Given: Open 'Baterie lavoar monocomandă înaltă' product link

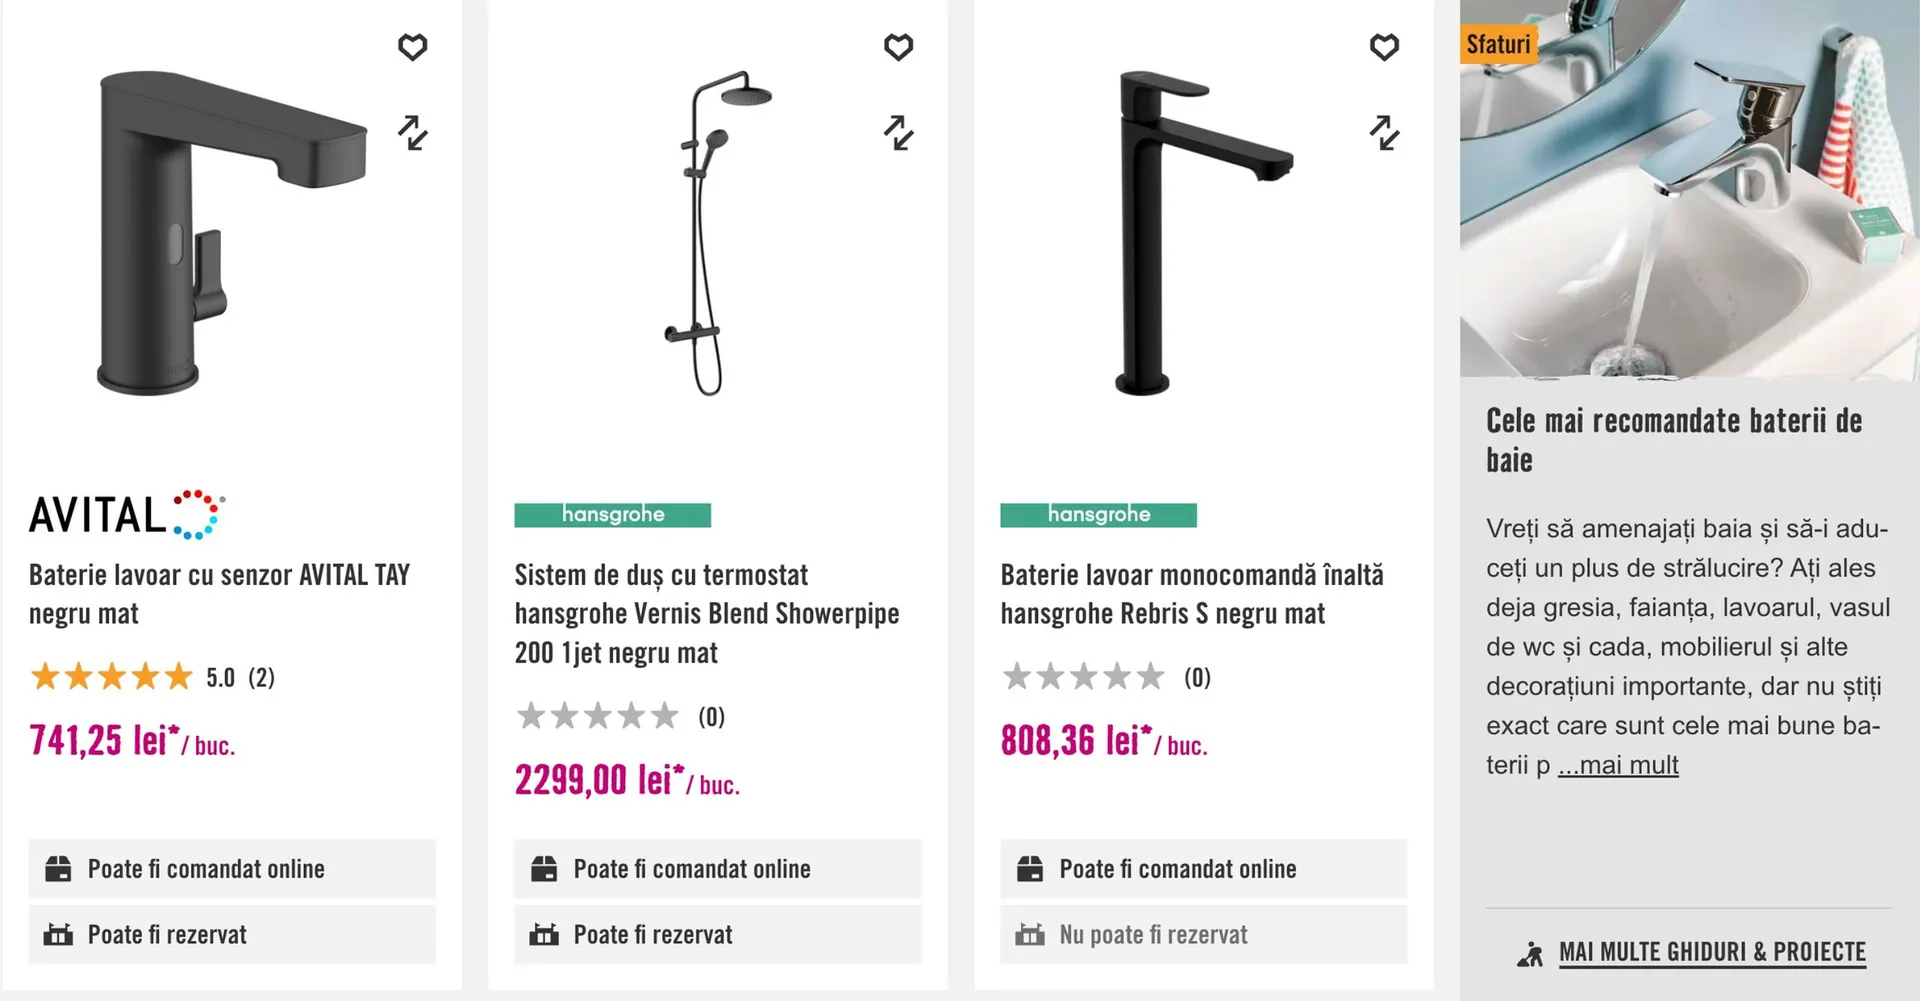Looking at the screenshot, I should point(1191,594).
